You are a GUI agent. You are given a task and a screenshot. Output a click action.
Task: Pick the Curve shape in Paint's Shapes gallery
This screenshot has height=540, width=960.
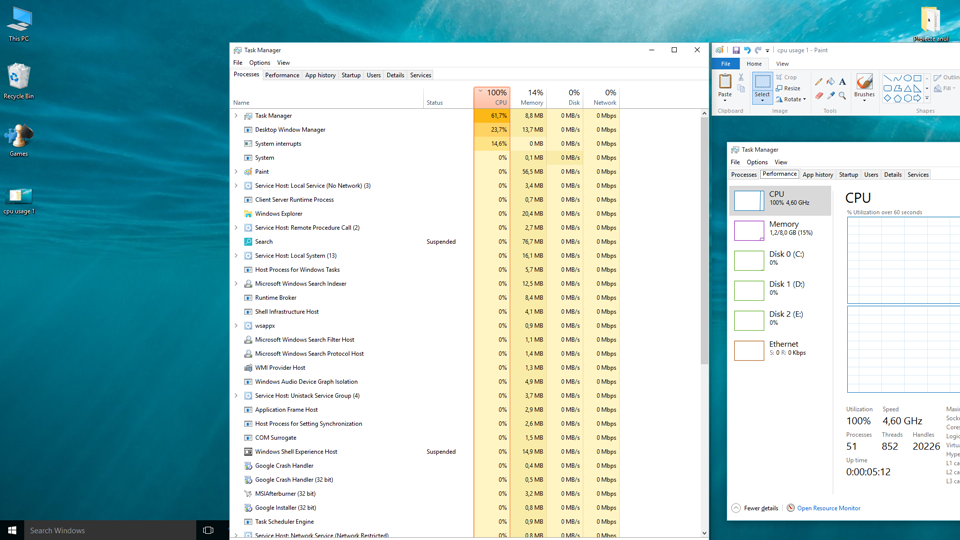point(898,78)
